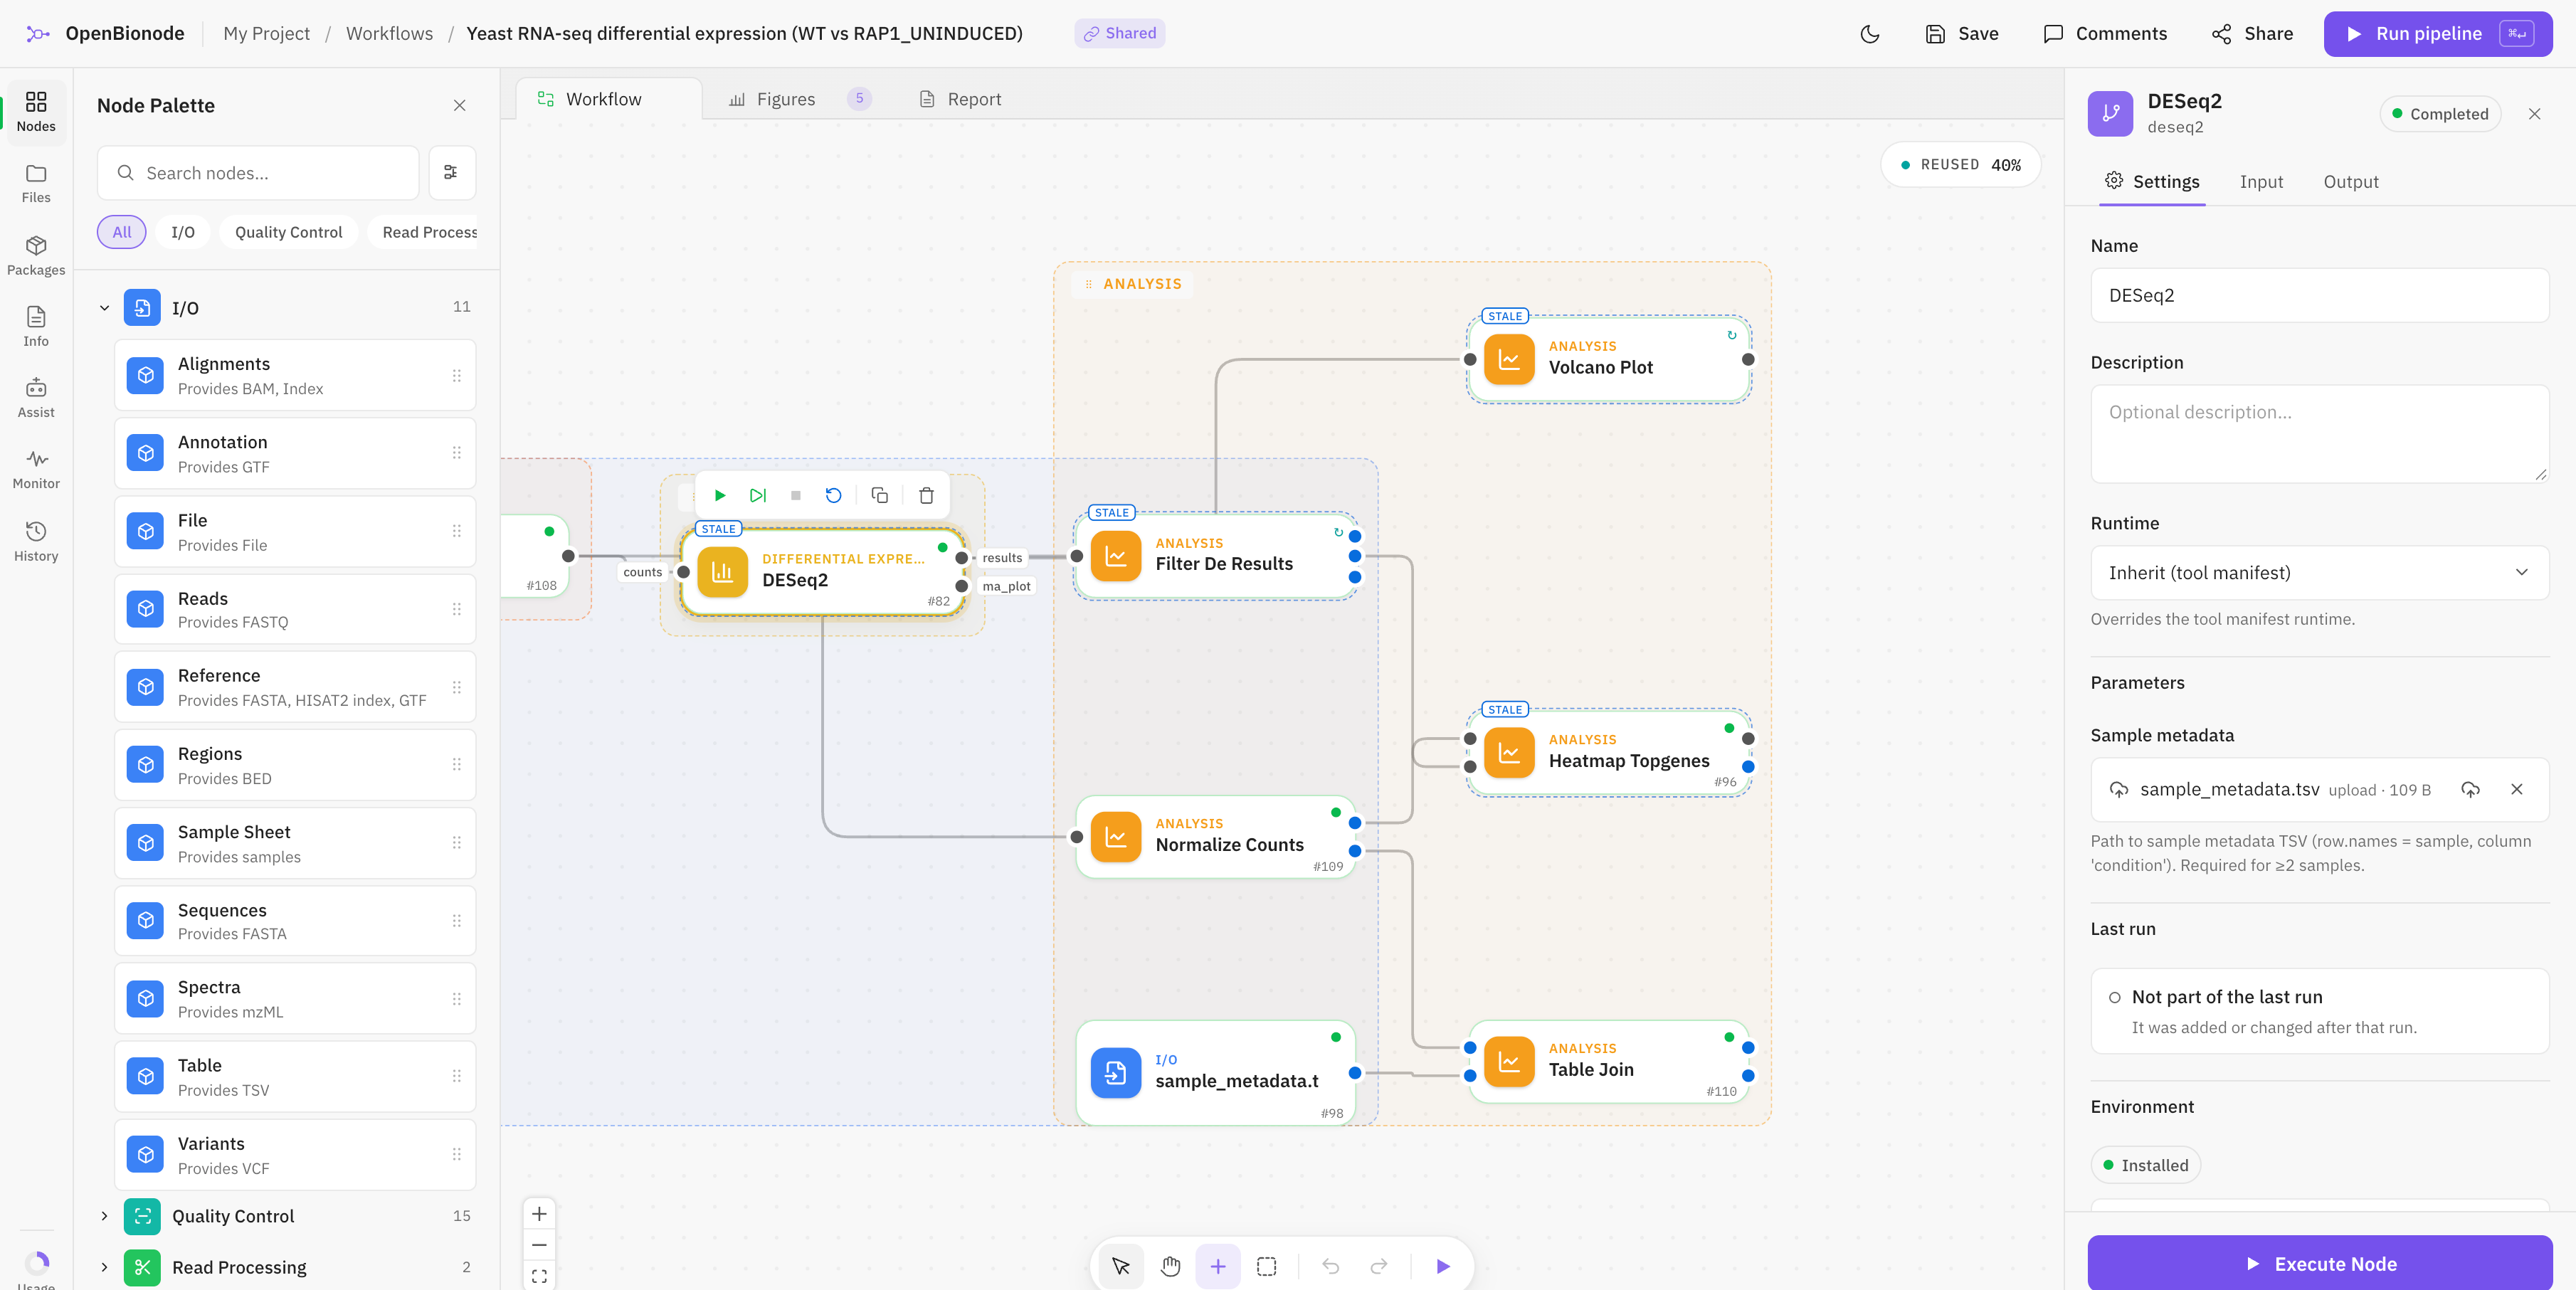2576x1290 pixels.
Task: Open the Comments panel
Action: 2105,34
